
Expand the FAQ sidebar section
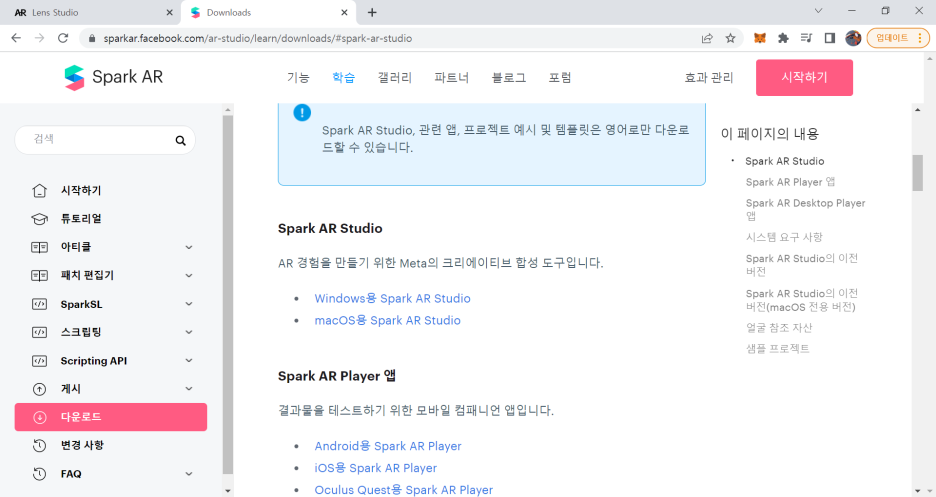[x=189, y=474]
